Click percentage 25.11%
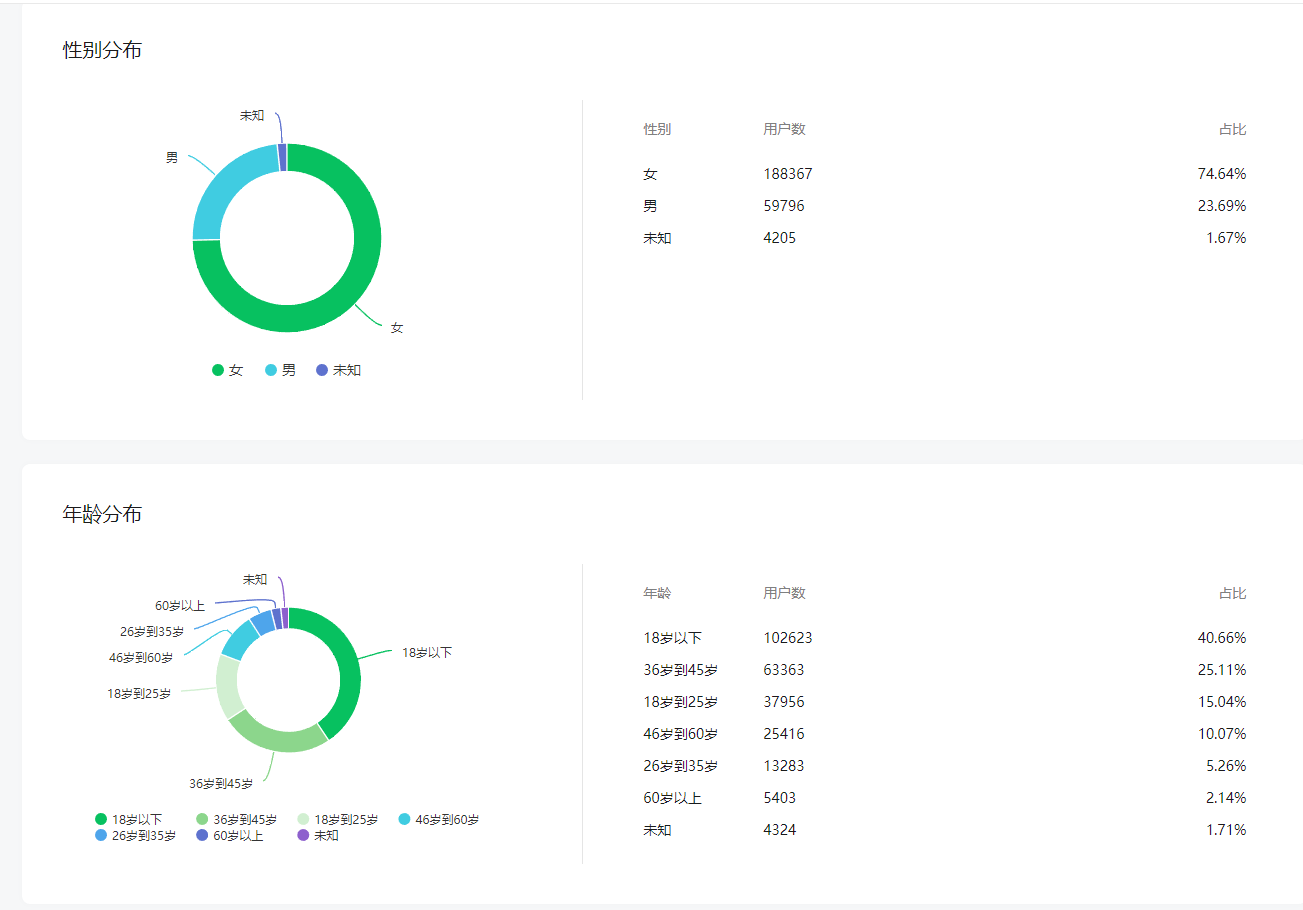 click(1222, 670)
